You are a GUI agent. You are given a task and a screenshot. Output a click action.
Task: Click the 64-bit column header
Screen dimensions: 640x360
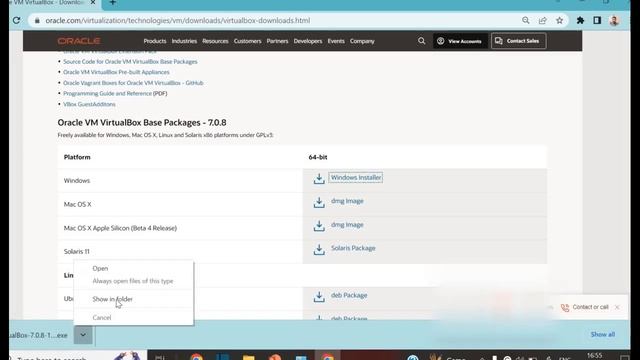pos(318,157)
